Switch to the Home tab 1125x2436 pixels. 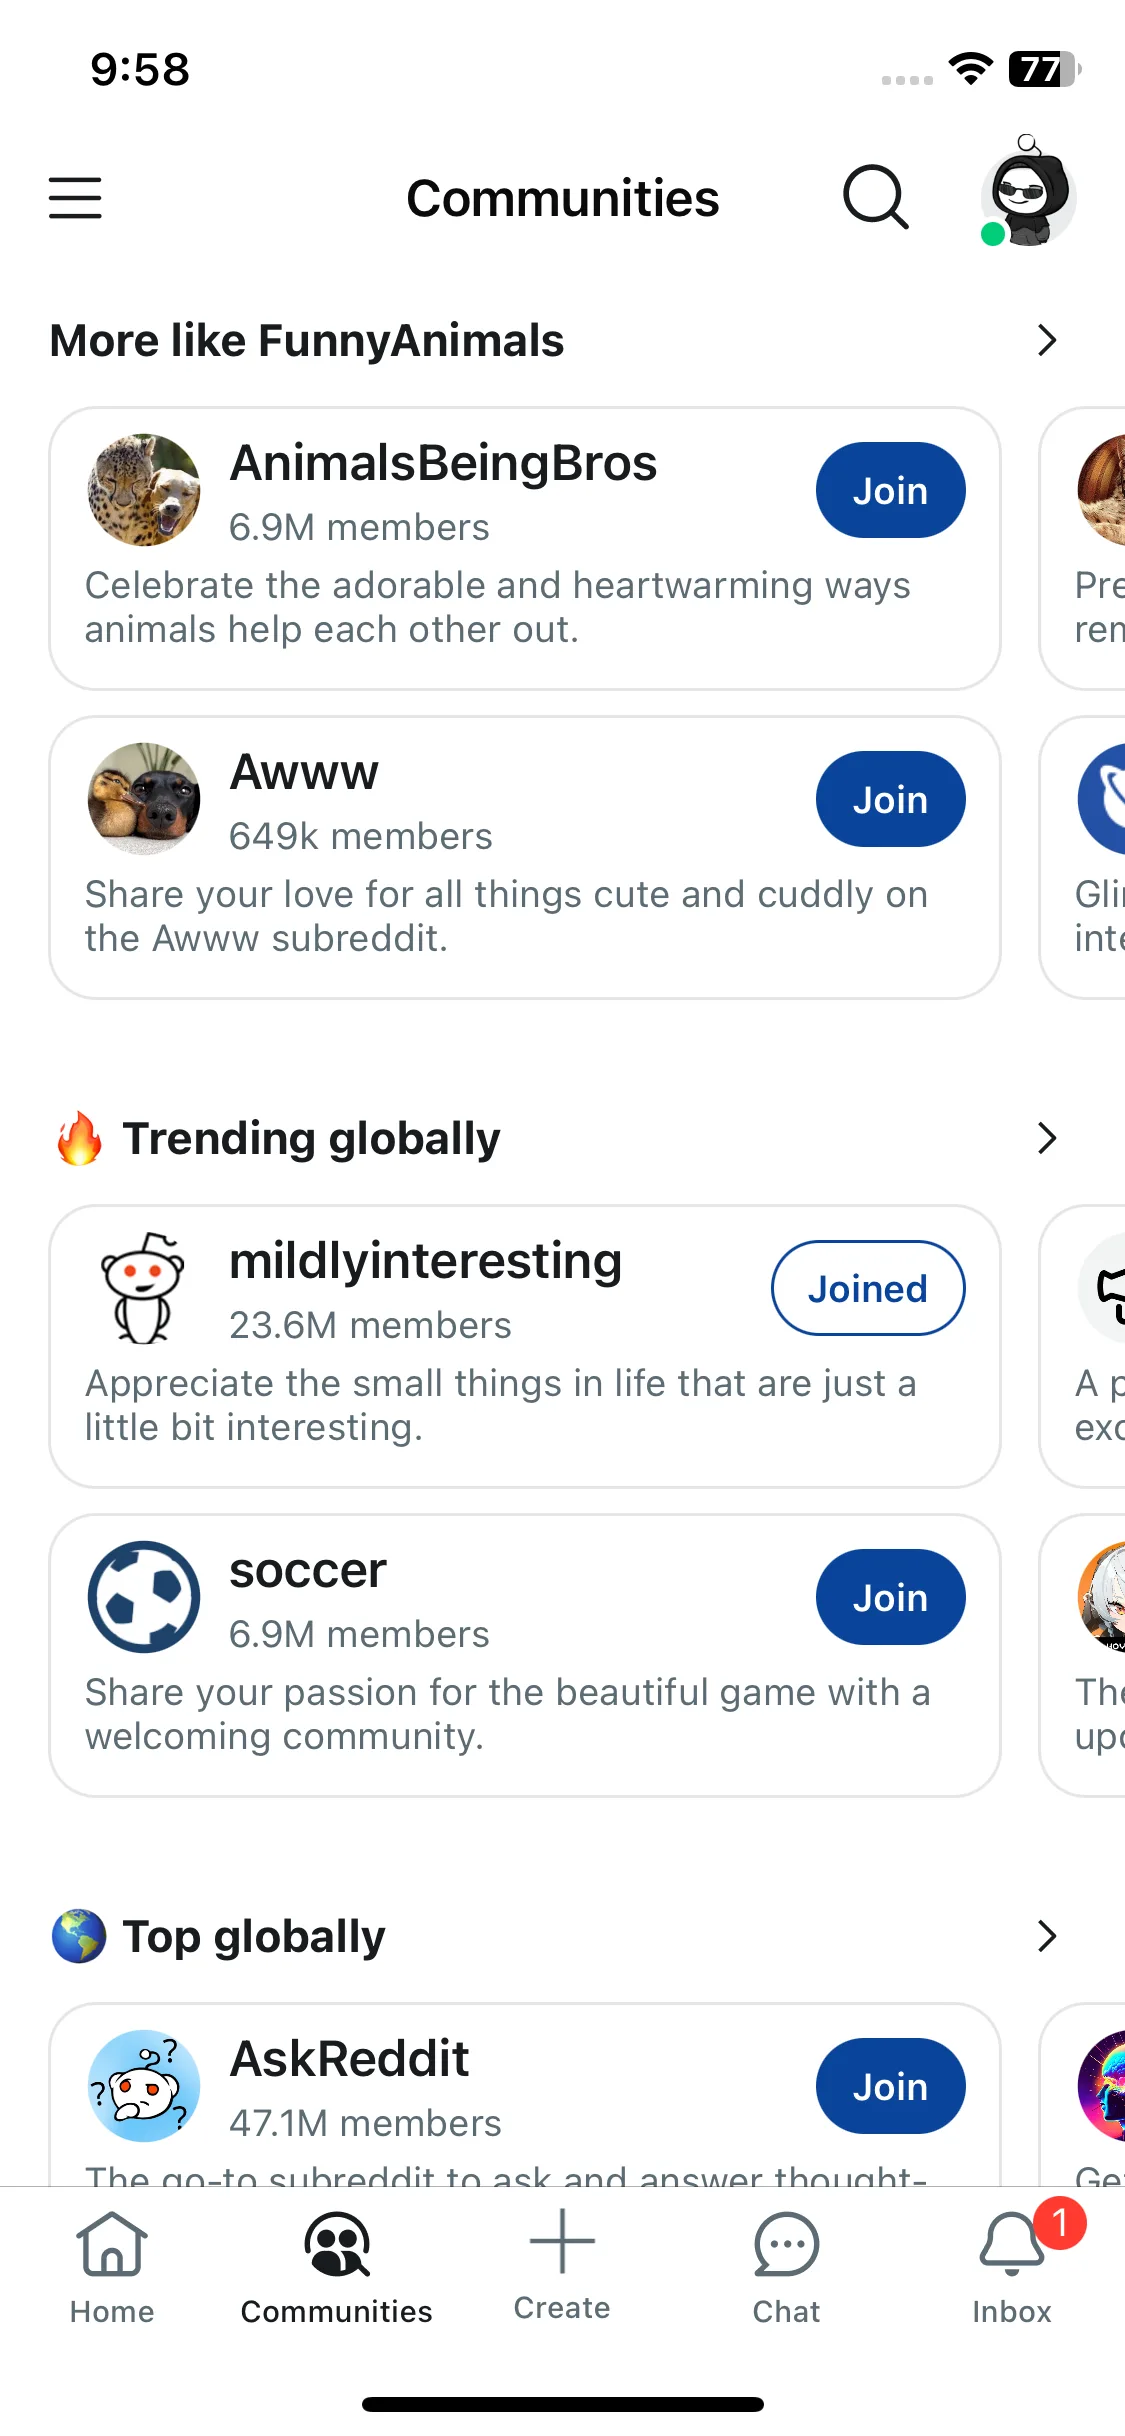pos(112,2267)
